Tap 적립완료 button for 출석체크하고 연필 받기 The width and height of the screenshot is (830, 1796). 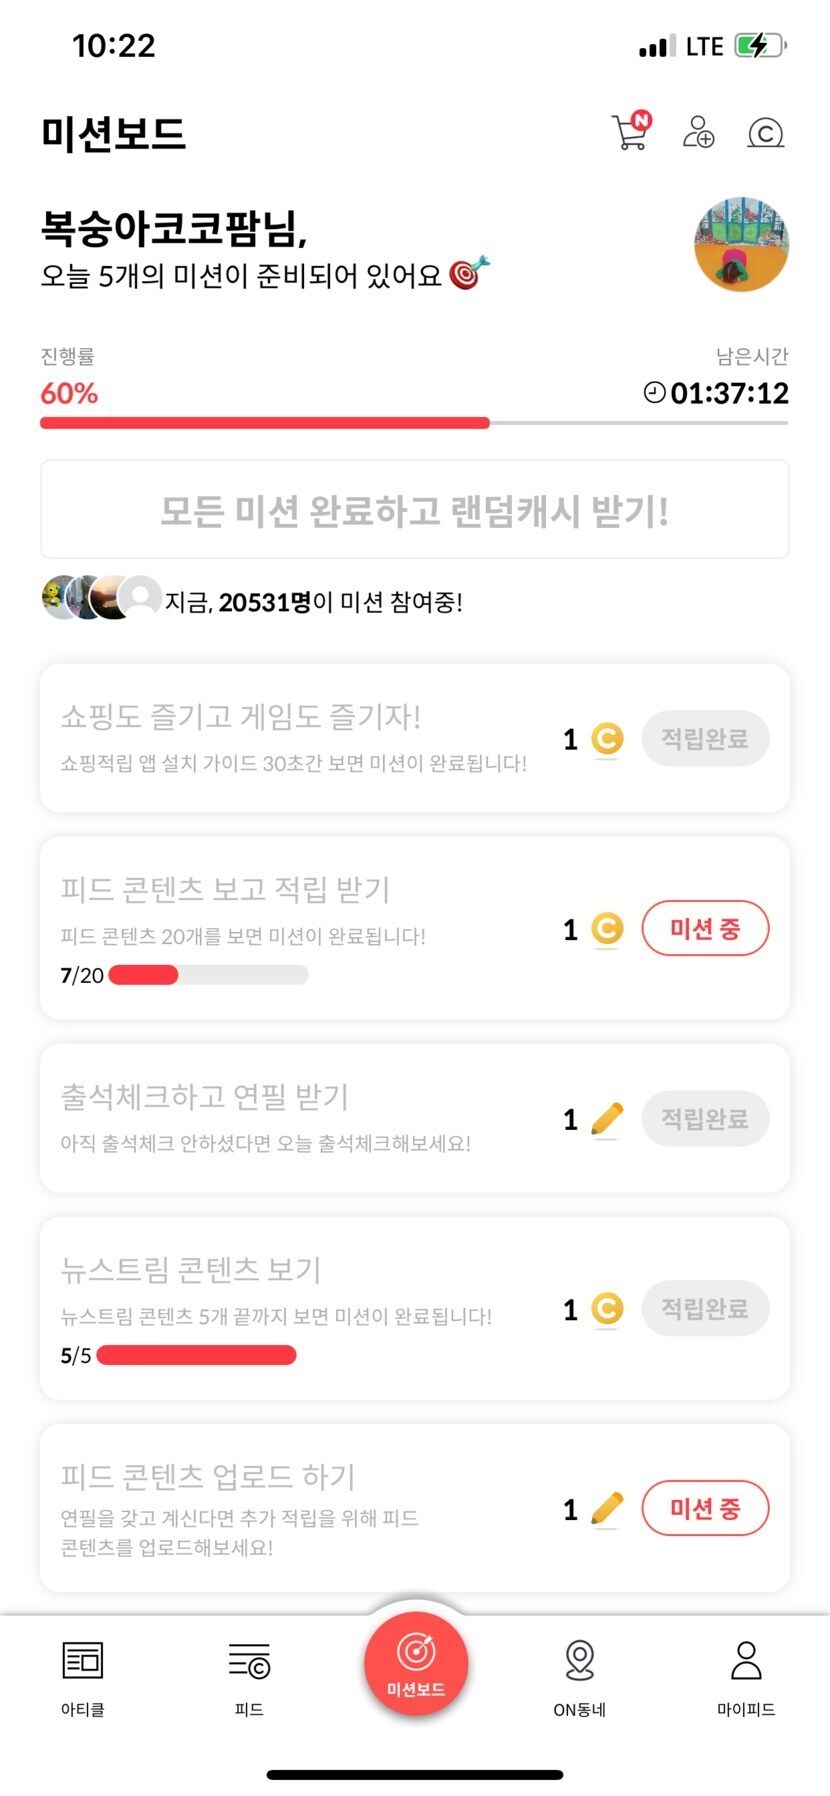point(705,1119)
